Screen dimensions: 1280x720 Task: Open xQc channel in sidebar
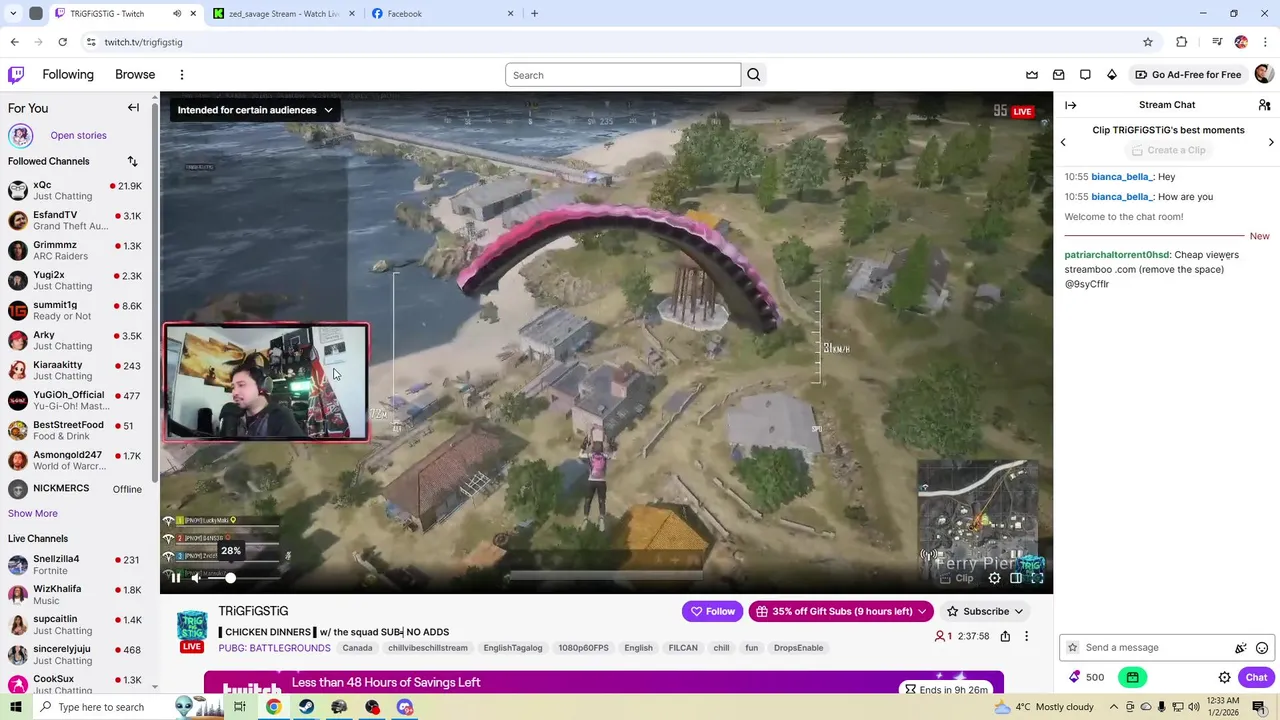point(77,191)
